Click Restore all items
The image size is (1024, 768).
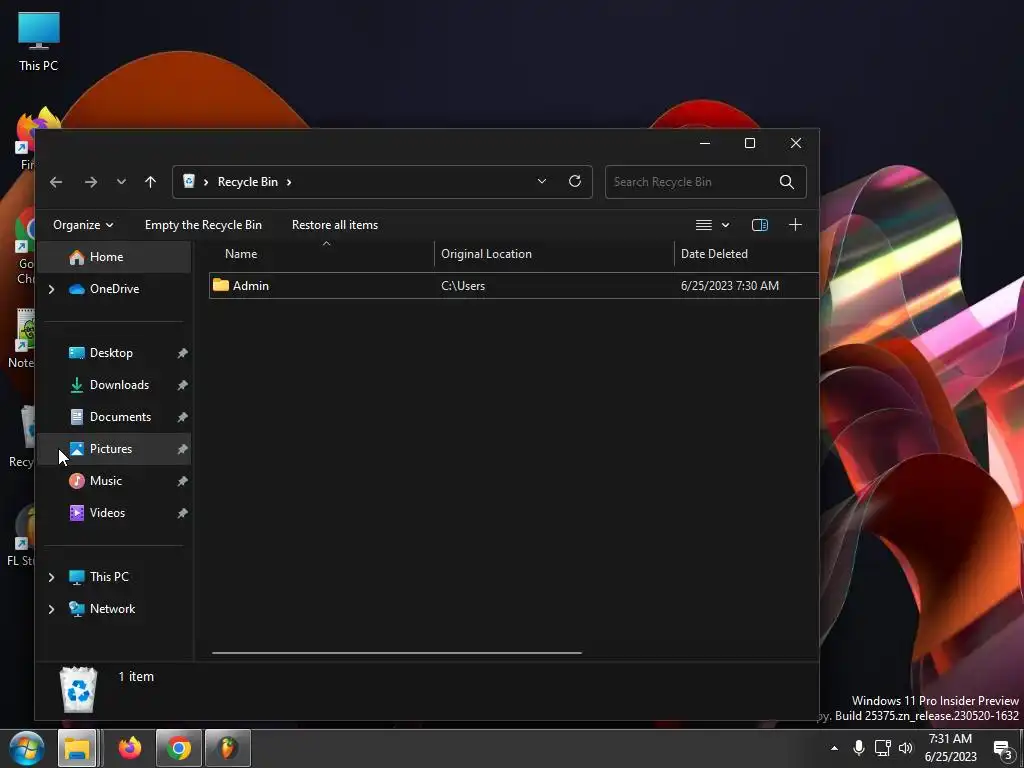point(334,225)
